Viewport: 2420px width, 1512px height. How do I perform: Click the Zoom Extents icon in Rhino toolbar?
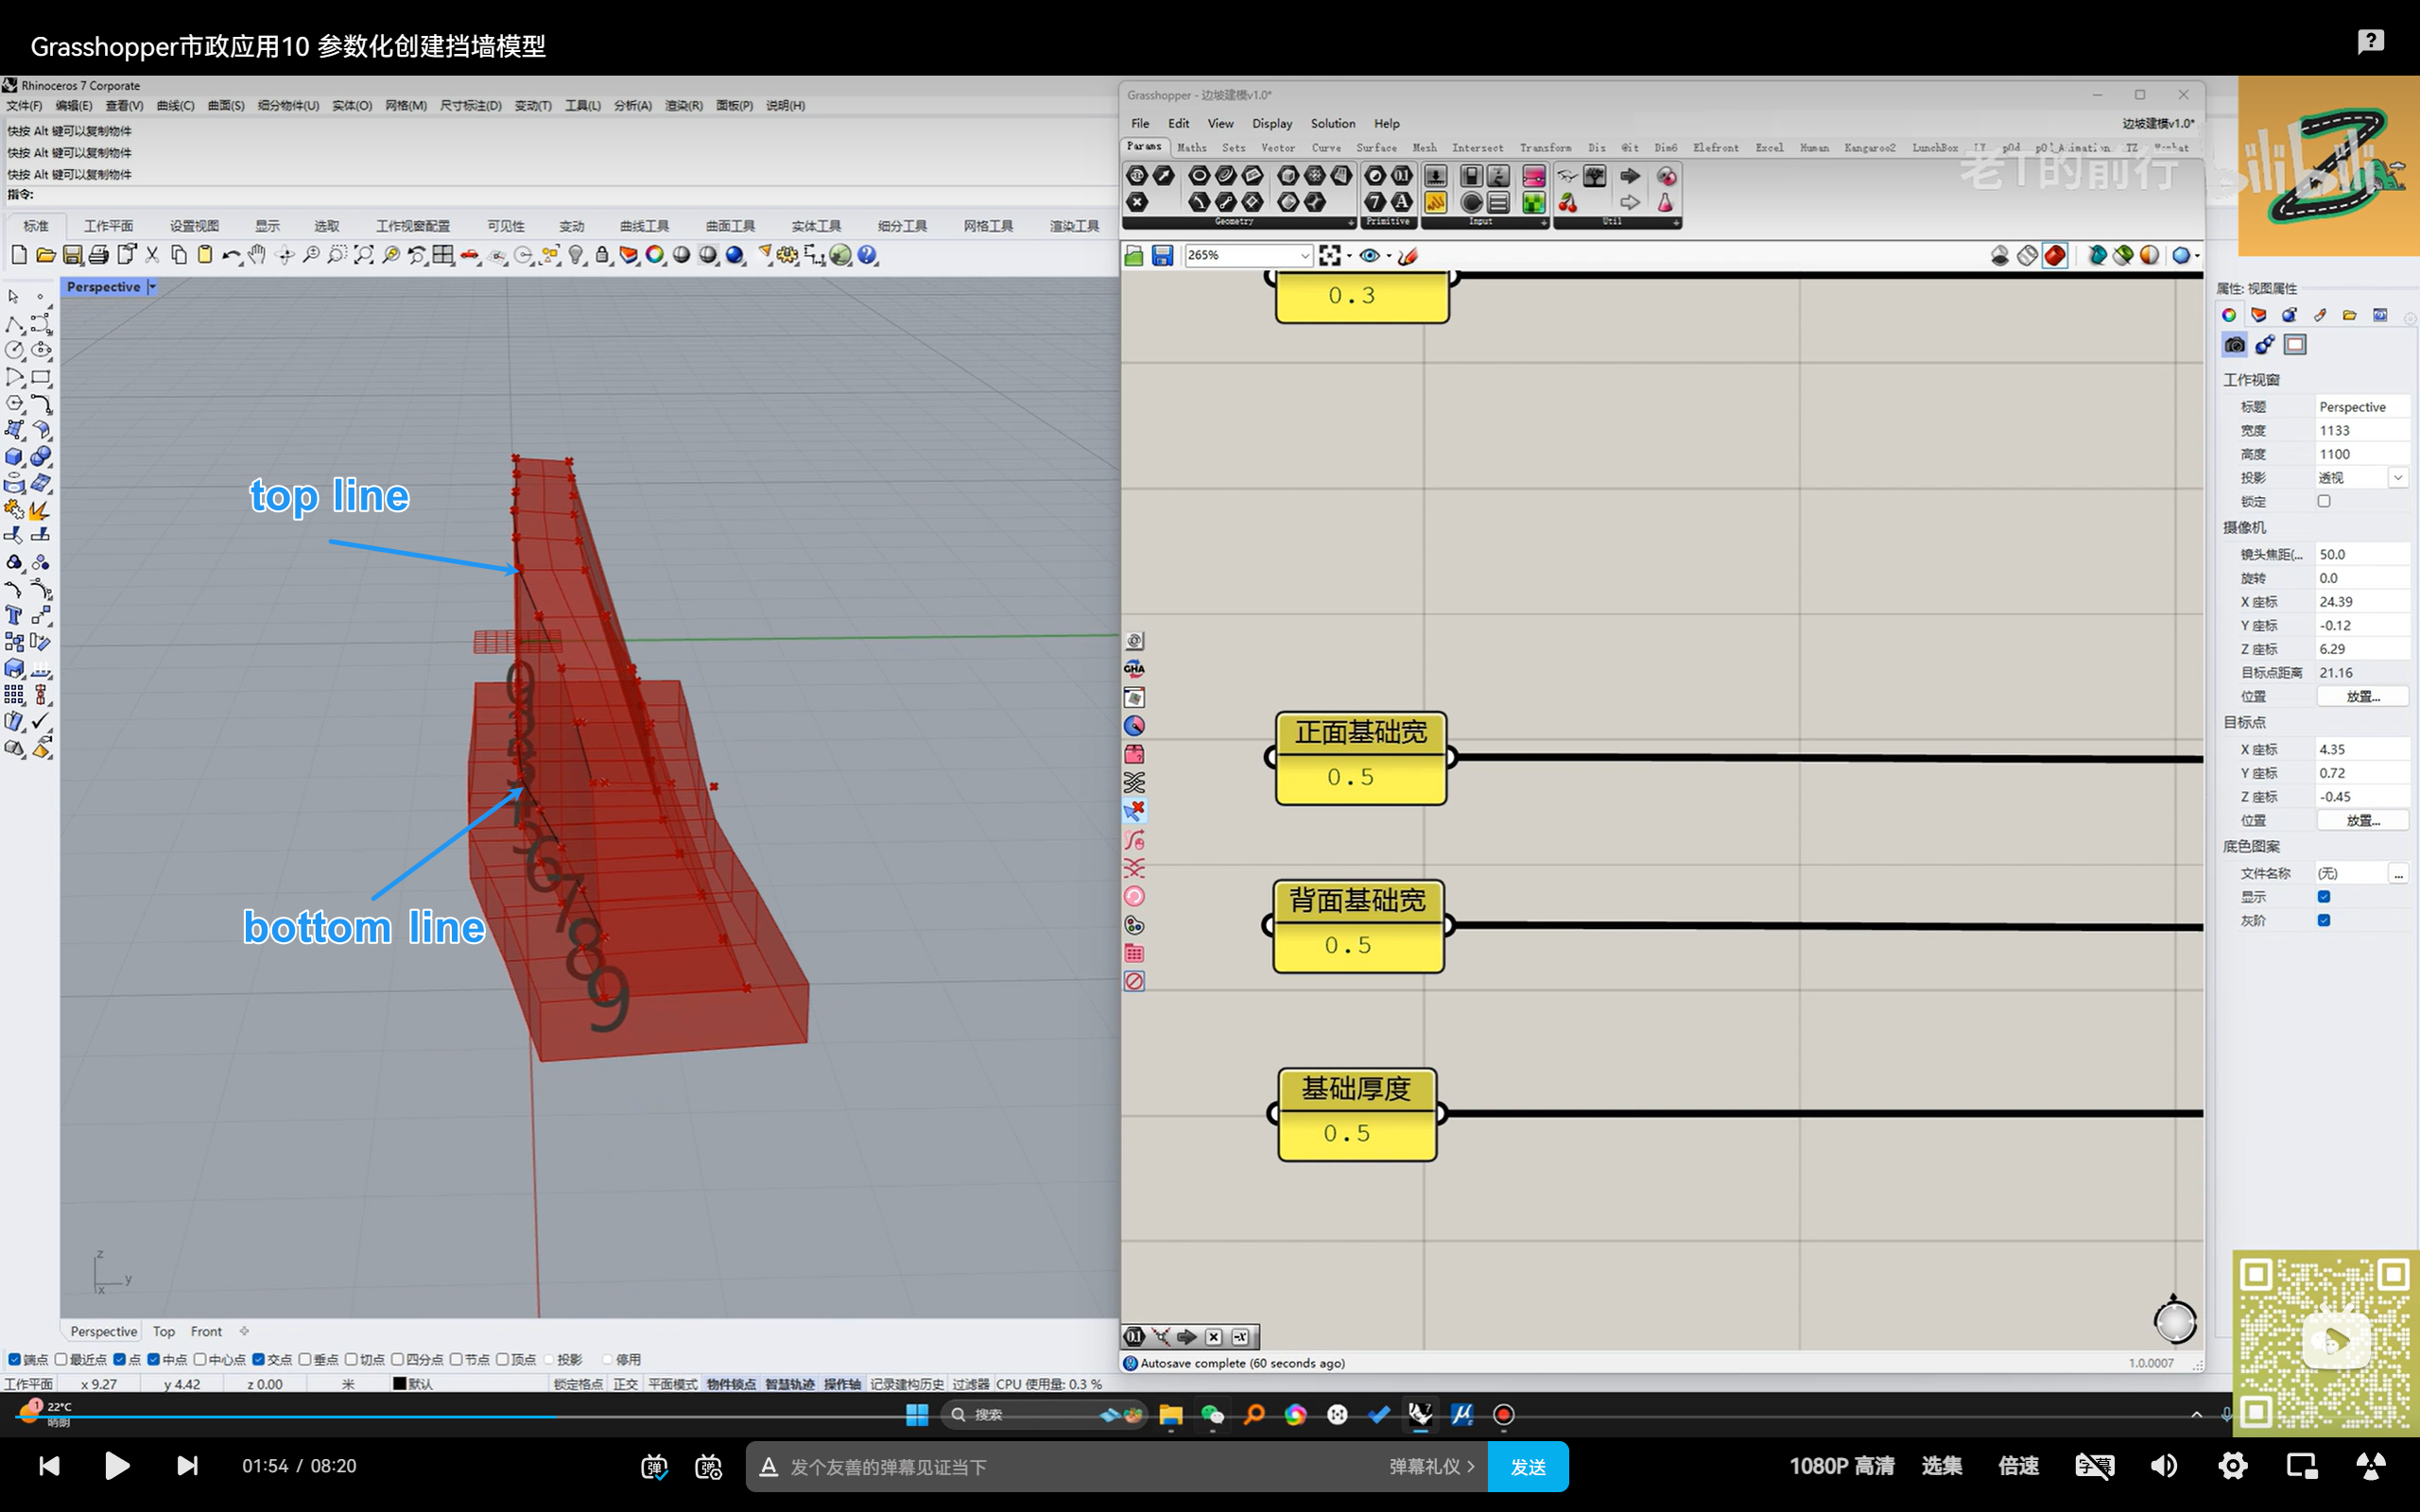(x=364, y=255)
